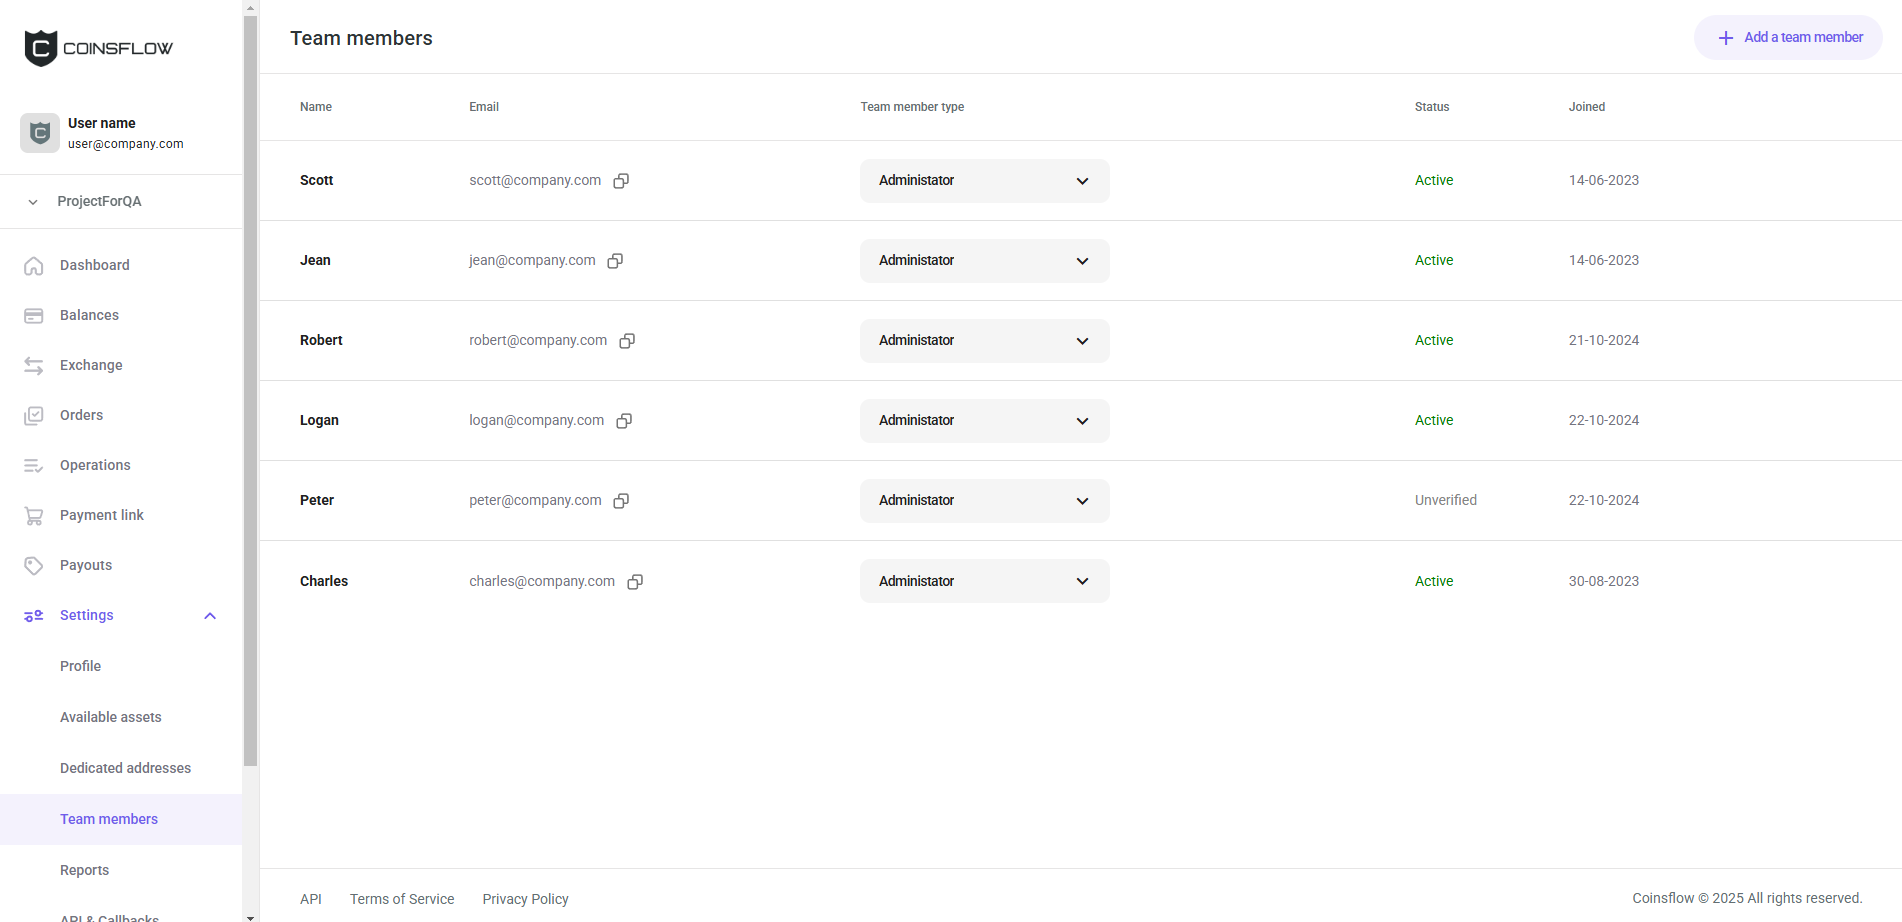The height and width of the screenshot is (922, 1902).
Task: Click copy icon next to robert@company.com
Action: point(627,341)
